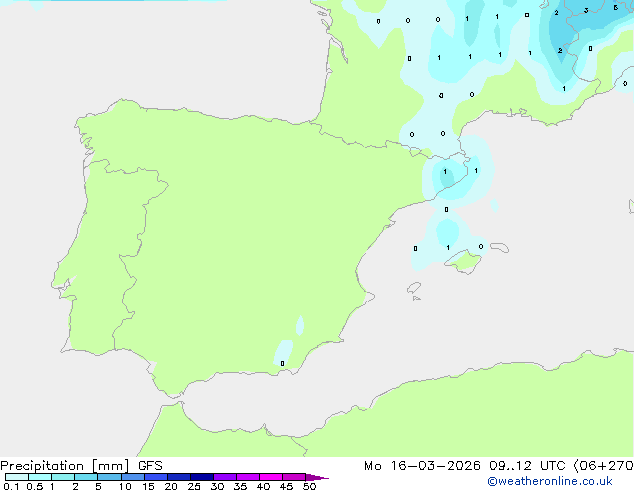
Task: Pick the 35–40 mm legend swatch
Action: (247, 477)
